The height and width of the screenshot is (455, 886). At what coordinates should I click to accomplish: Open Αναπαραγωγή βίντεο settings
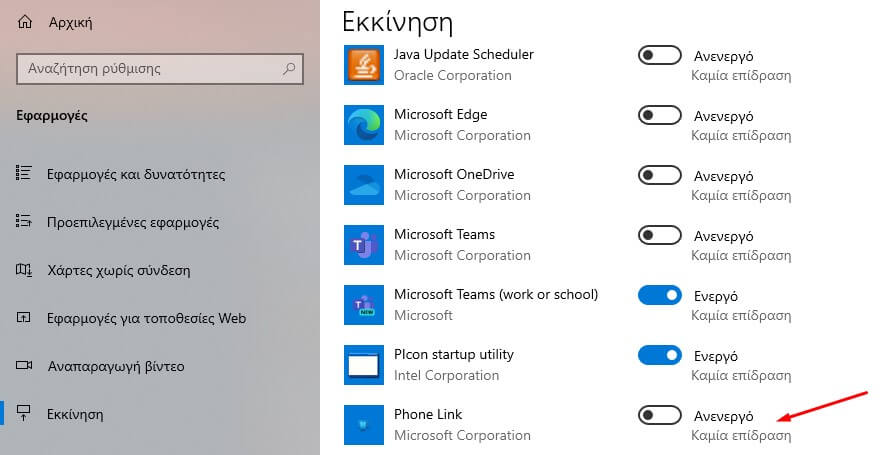115,366
